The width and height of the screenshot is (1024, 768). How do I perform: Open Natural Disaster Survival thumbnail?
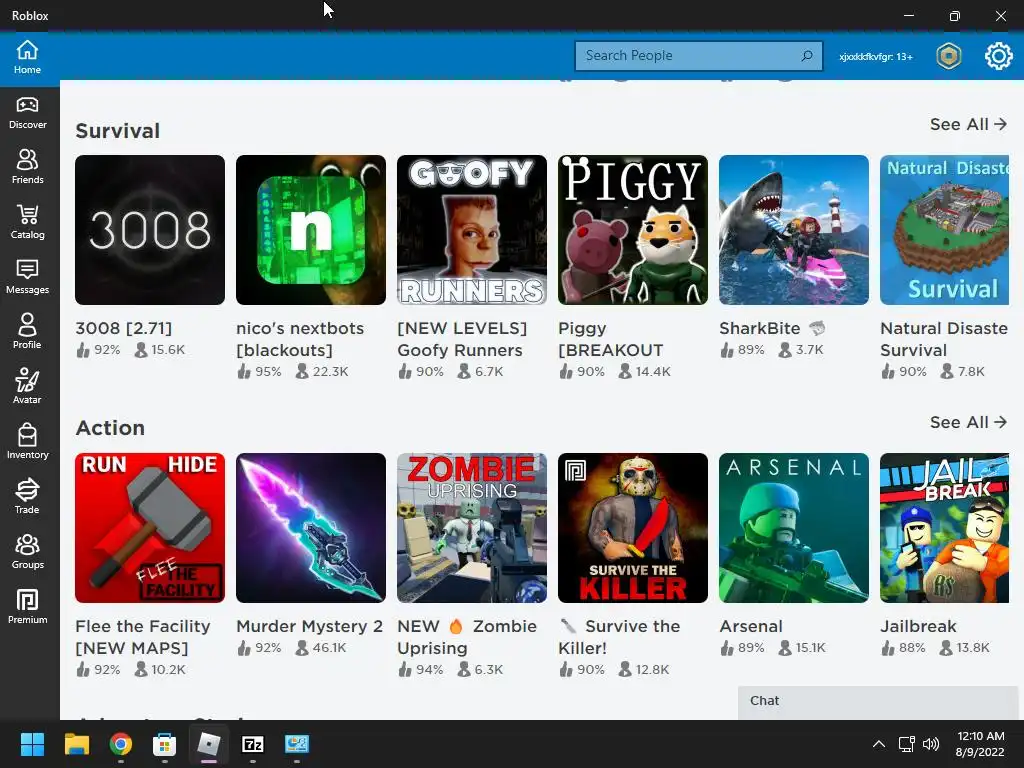pyautogui.click(x=944, y=230)
